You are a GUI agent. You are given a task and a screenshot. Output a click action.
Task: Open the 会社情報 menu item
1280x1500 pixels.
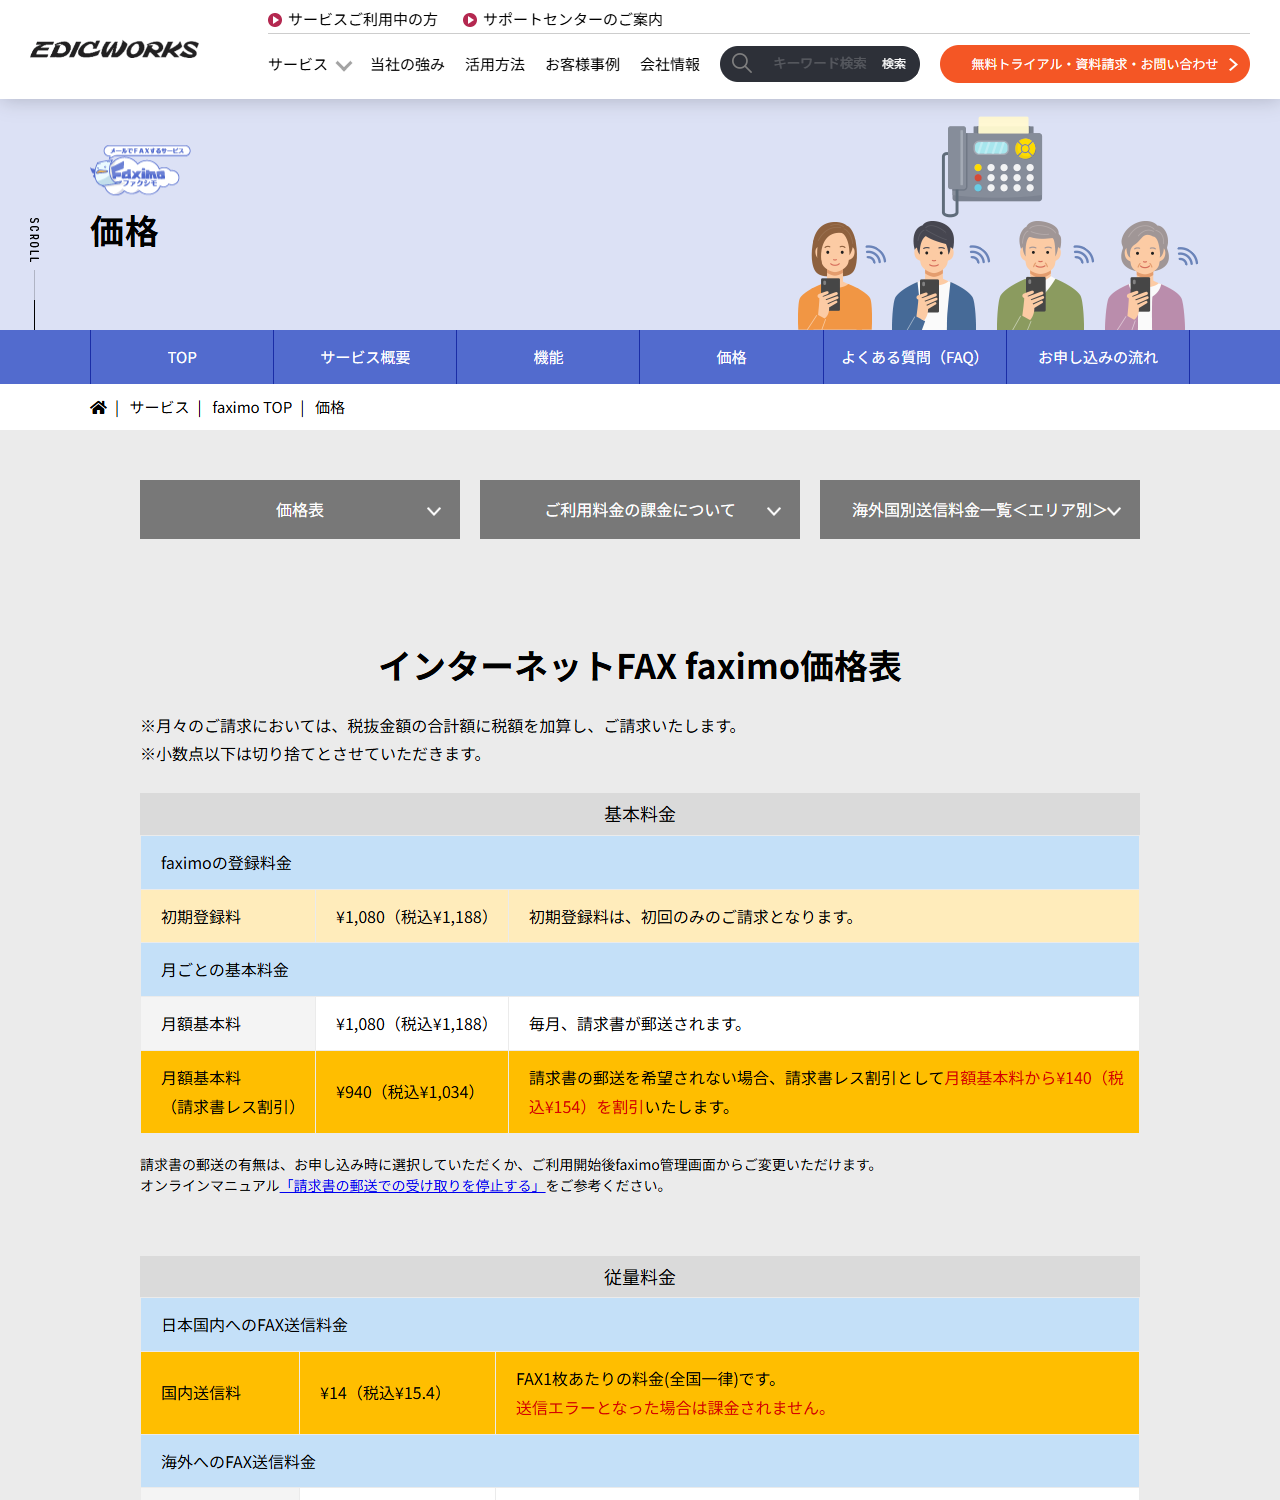click(x=670, y=64)
